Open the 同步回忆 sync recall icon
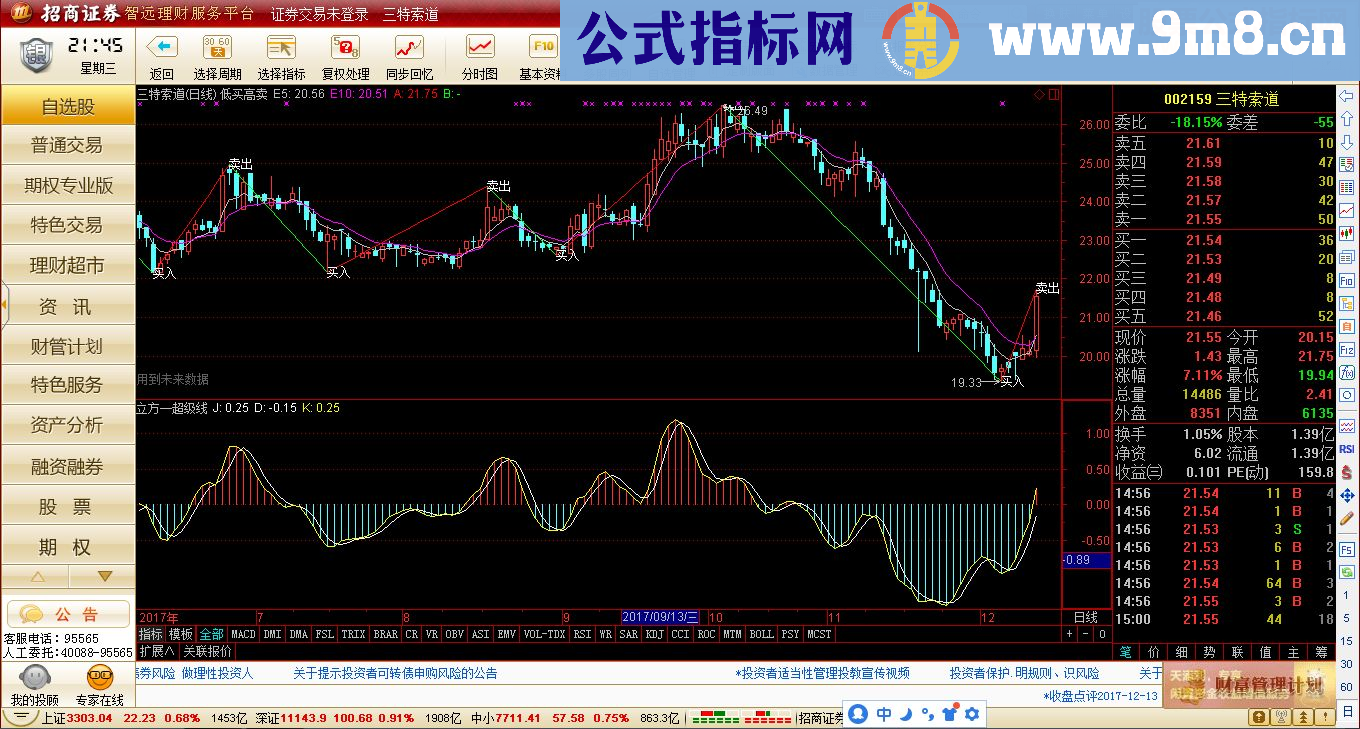This screenshot has height=729, width=1360. click(x=410, y=47)
